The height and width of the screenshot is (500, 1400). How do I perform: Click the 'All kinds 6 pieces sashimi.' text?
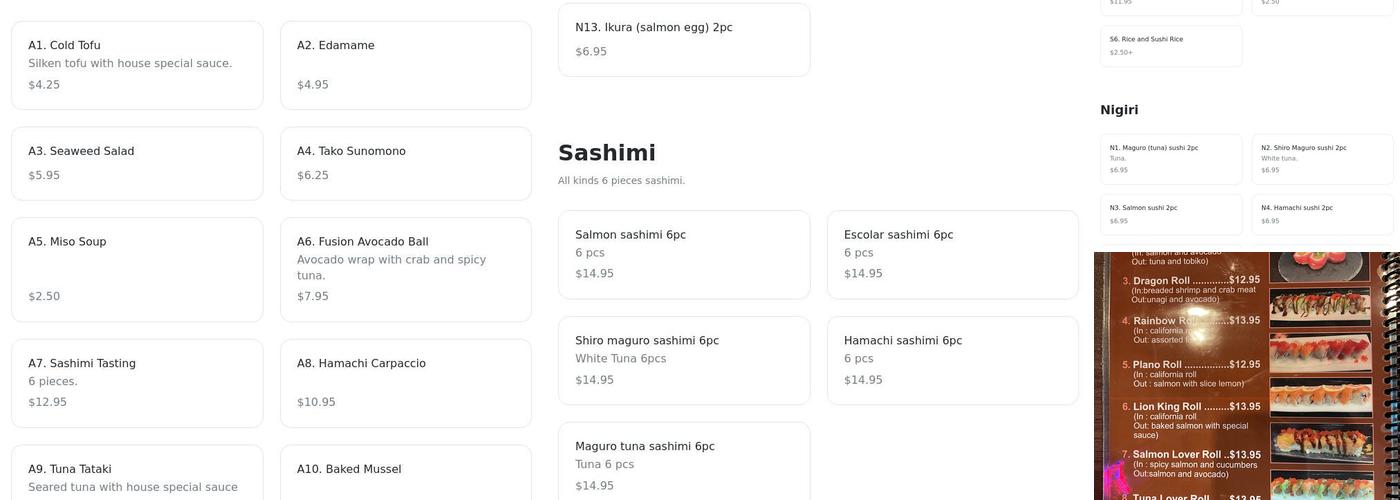point(621,181)
